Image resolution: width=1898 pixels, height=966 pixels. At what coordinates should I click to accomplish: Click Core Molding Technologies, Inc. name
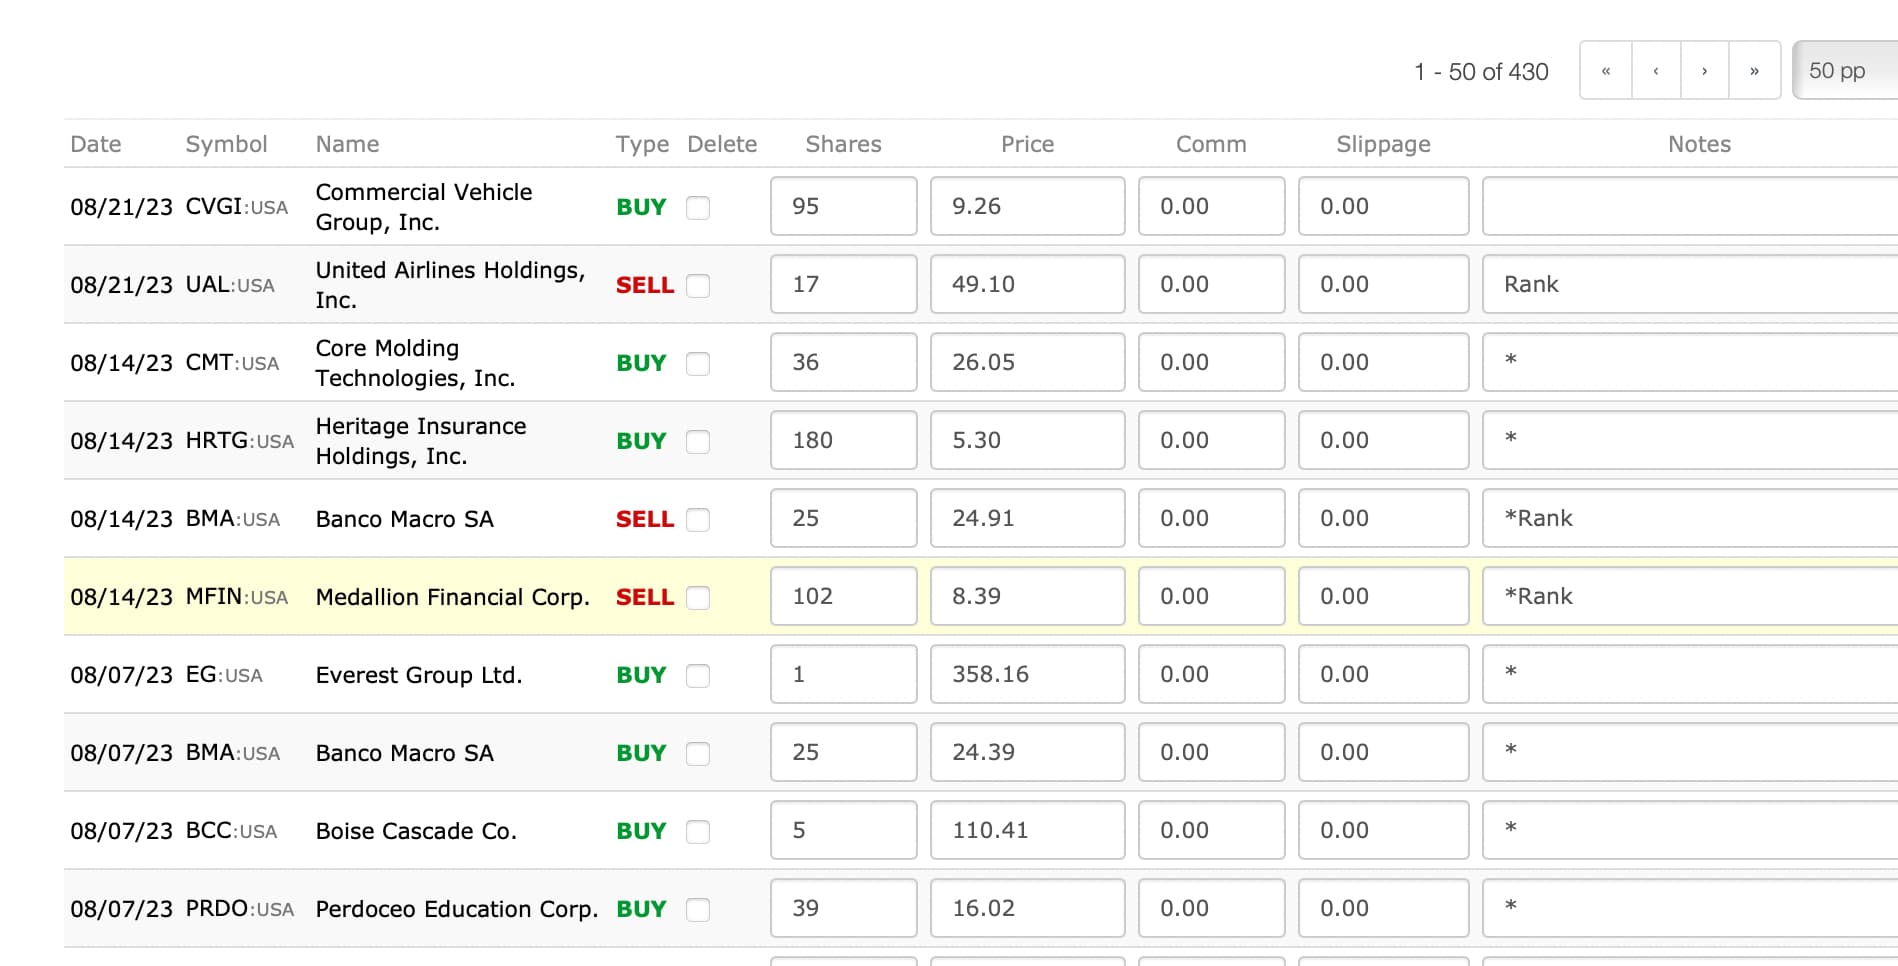click(415, 363)
